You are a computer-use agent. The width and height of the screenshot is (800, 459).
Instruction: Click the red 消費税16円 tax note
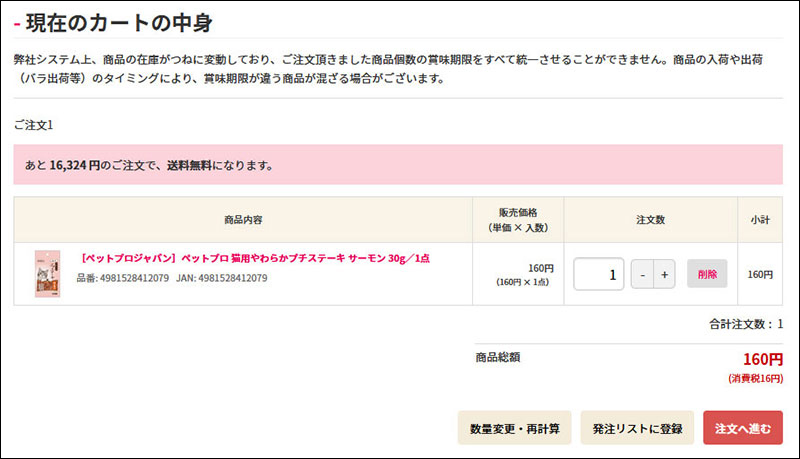[755, 379]
